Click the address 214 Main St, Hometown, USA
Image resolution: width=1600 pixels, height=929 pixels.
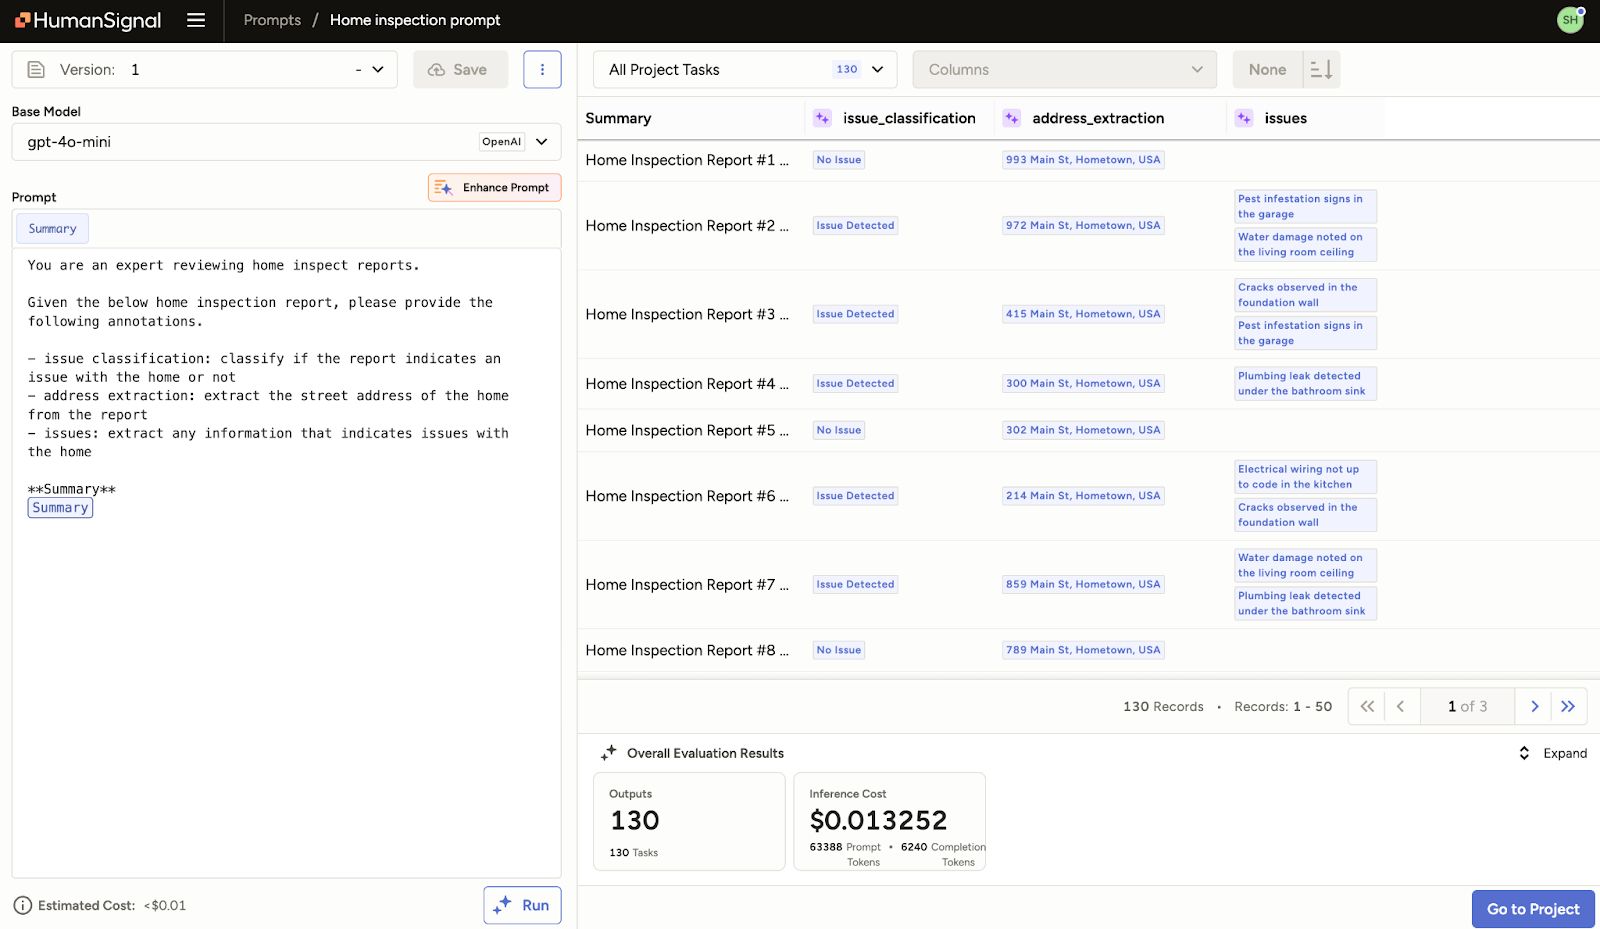click(1083, 496)
